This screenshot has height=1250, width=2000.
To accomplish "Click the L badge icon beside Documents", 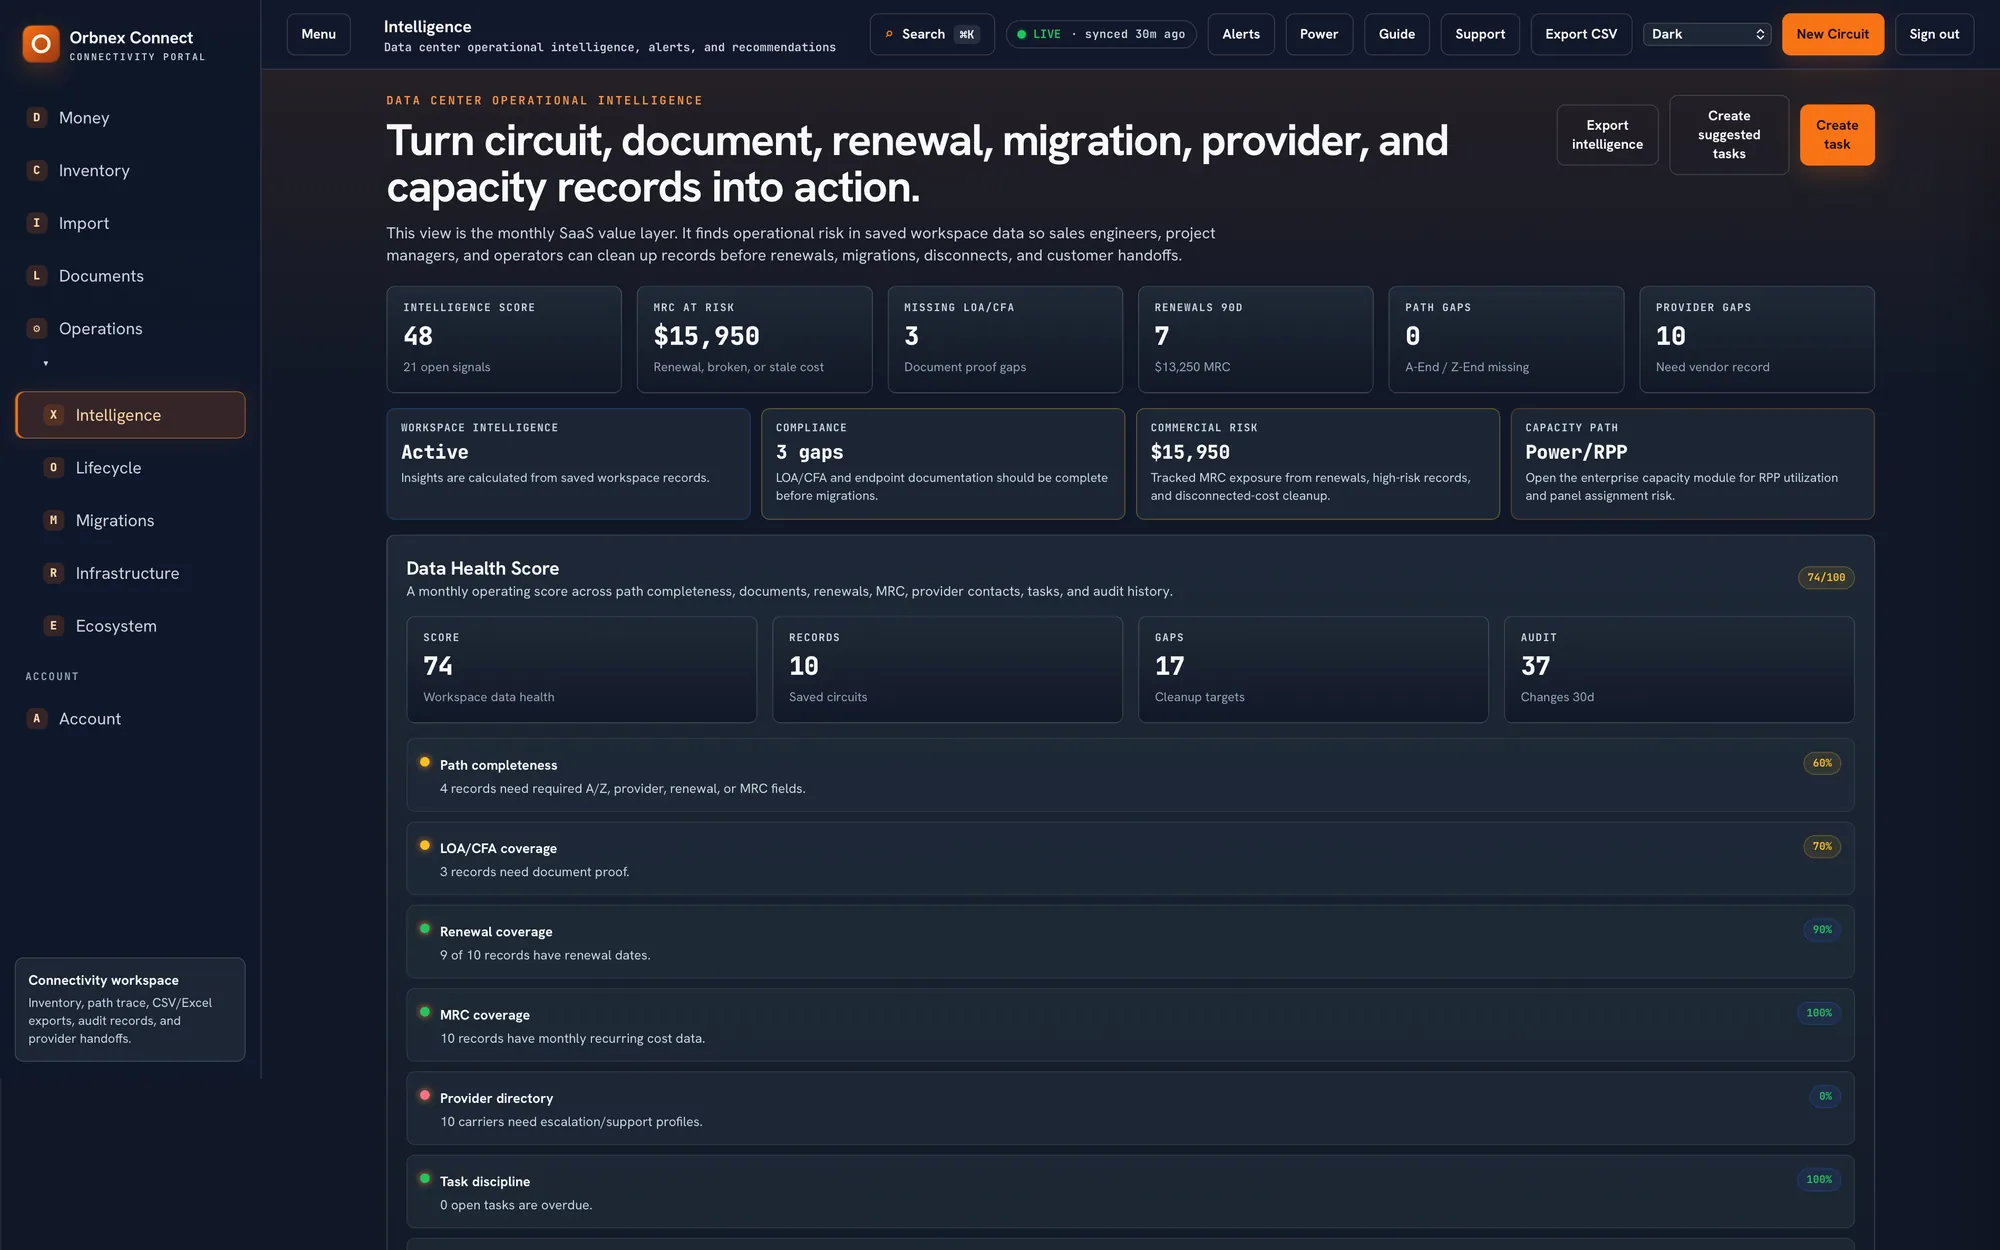I will (x=37, y=276).
